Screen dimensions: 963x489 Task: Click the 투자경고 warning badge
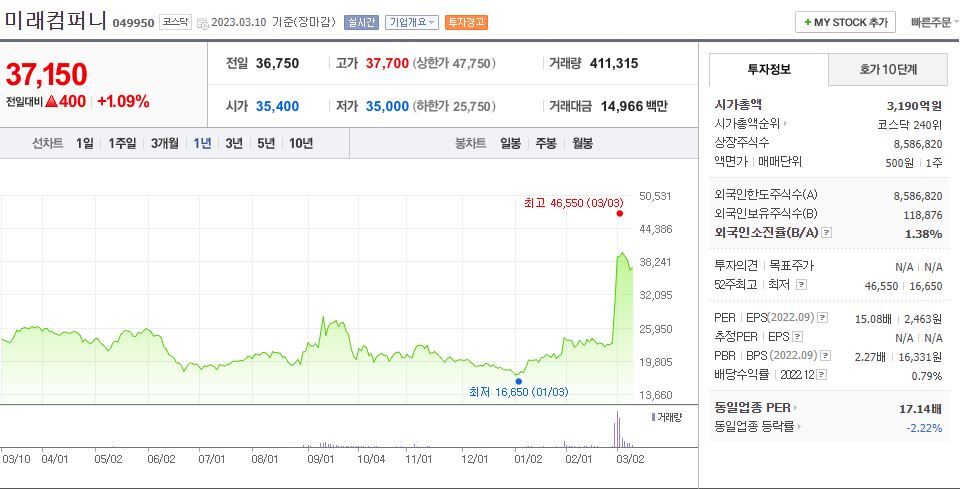pos(466,23)
